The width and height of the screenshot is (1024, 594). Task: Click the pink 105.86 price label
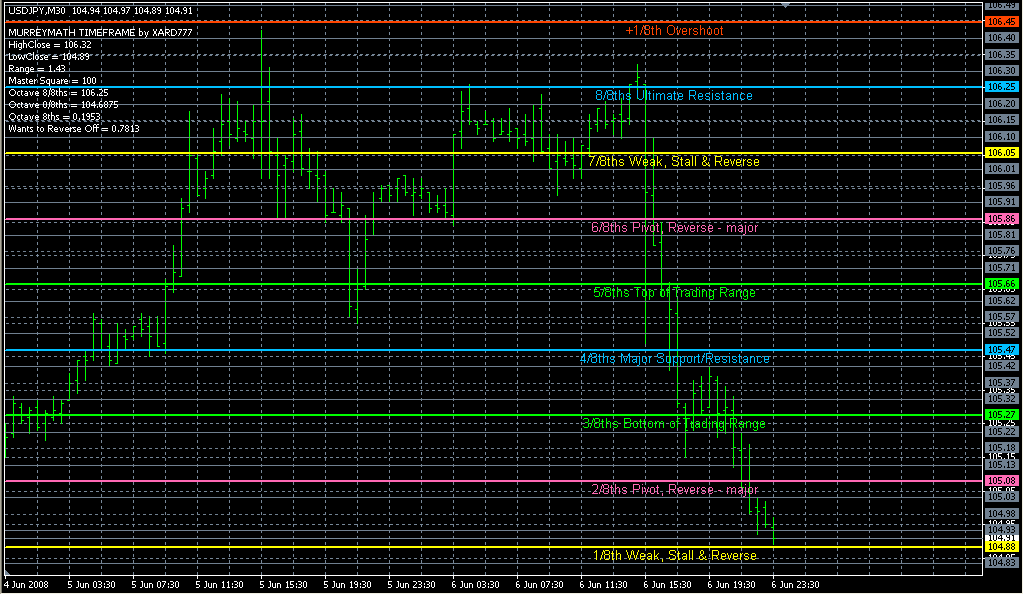point(1001,219)
